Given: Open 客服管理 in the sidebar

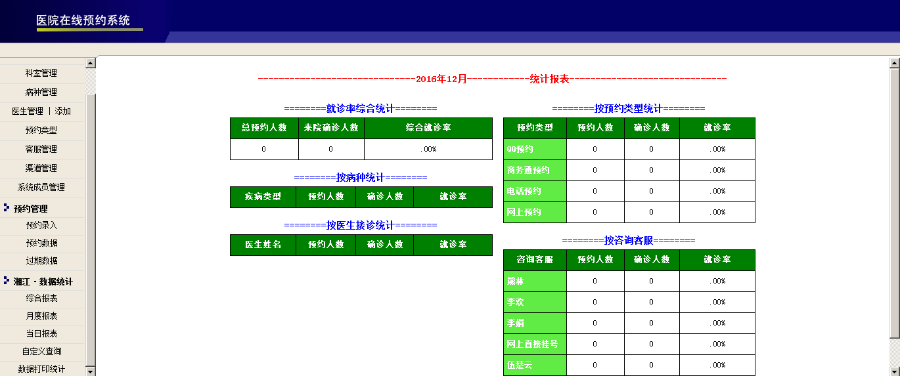Looking at the screenshot, I should pos(41,149).
